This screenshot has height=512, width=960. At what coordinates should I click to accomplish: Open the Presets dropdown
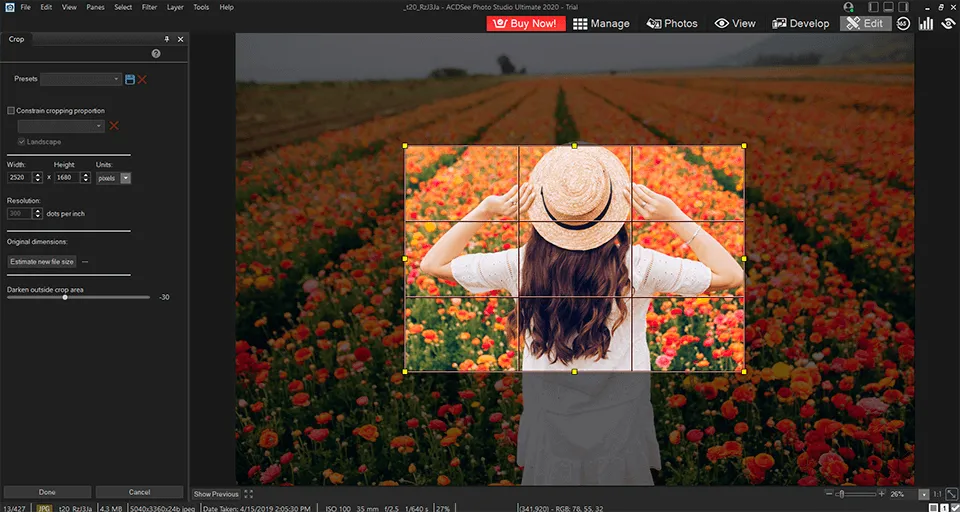tap(81, 79)
